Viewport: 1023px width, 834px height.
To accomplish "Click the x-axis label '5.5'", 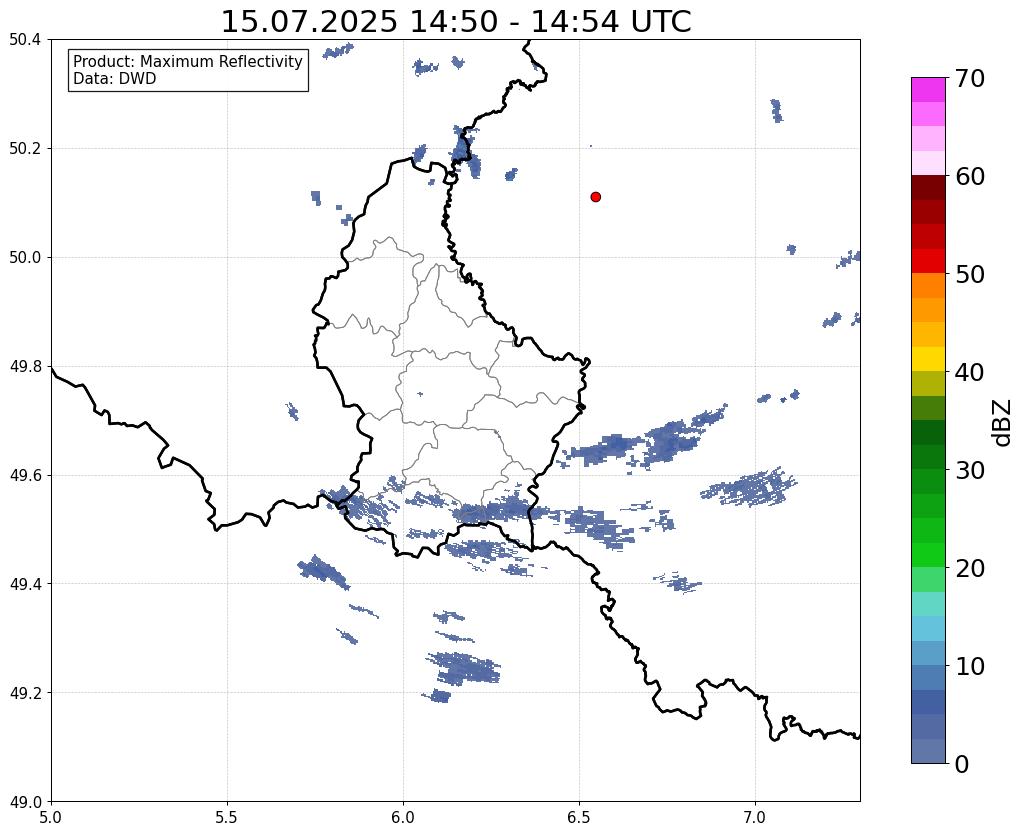I will pos(227,817).
